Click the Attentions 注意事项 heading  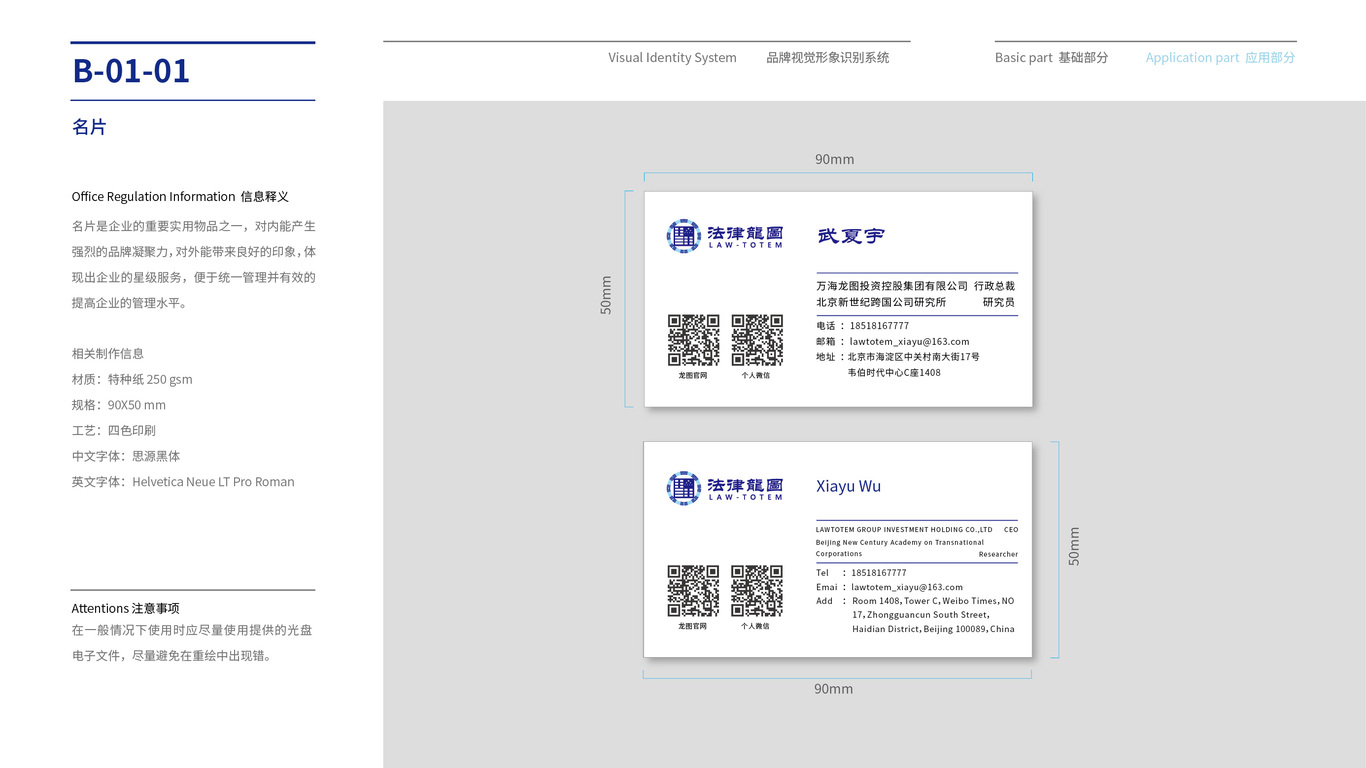[x=125, y=608]
